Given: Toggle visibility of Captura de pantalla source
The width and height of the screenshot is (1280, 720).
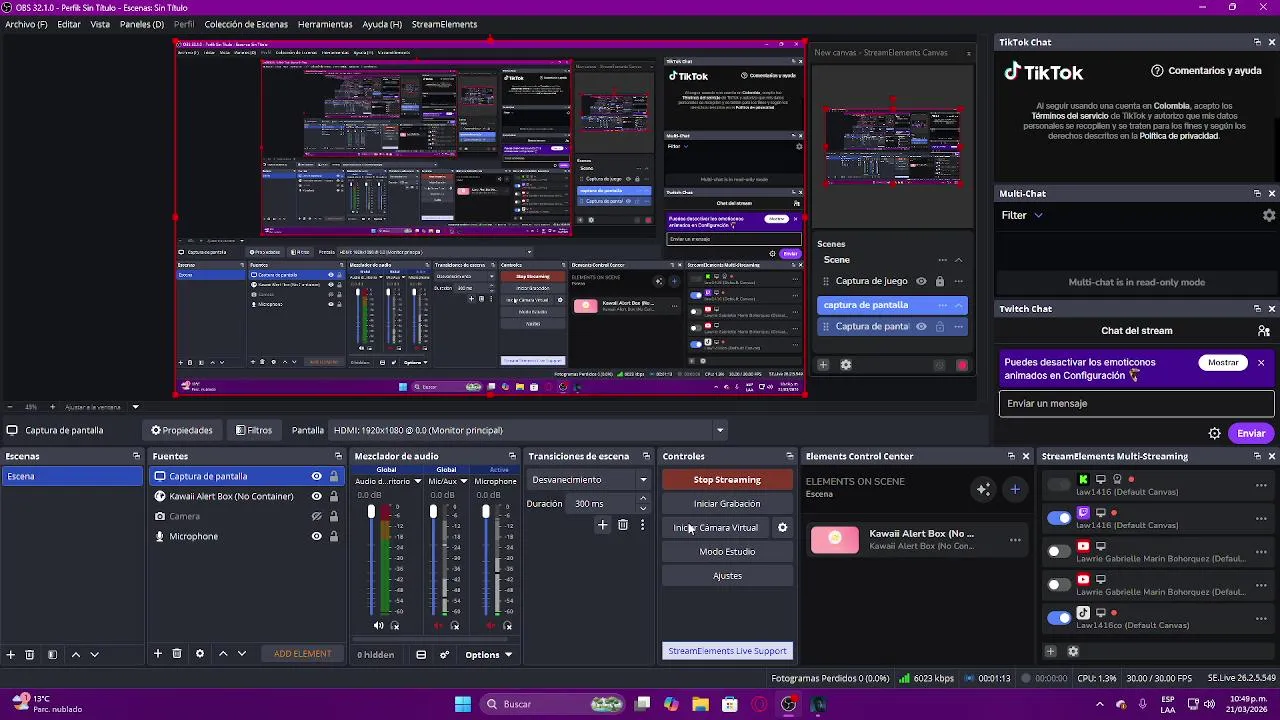Looking at the screenshot, I should 316,476.
